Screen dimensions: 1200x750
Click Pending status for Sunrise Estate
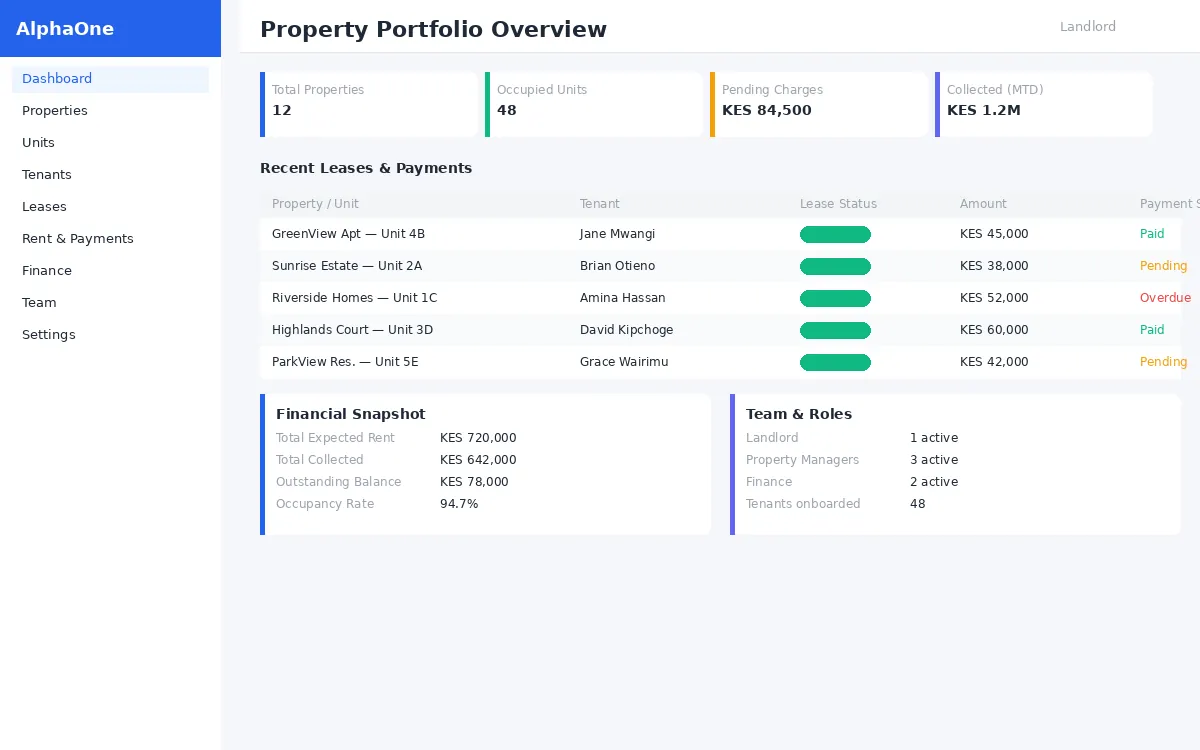tap(1163, 266)
